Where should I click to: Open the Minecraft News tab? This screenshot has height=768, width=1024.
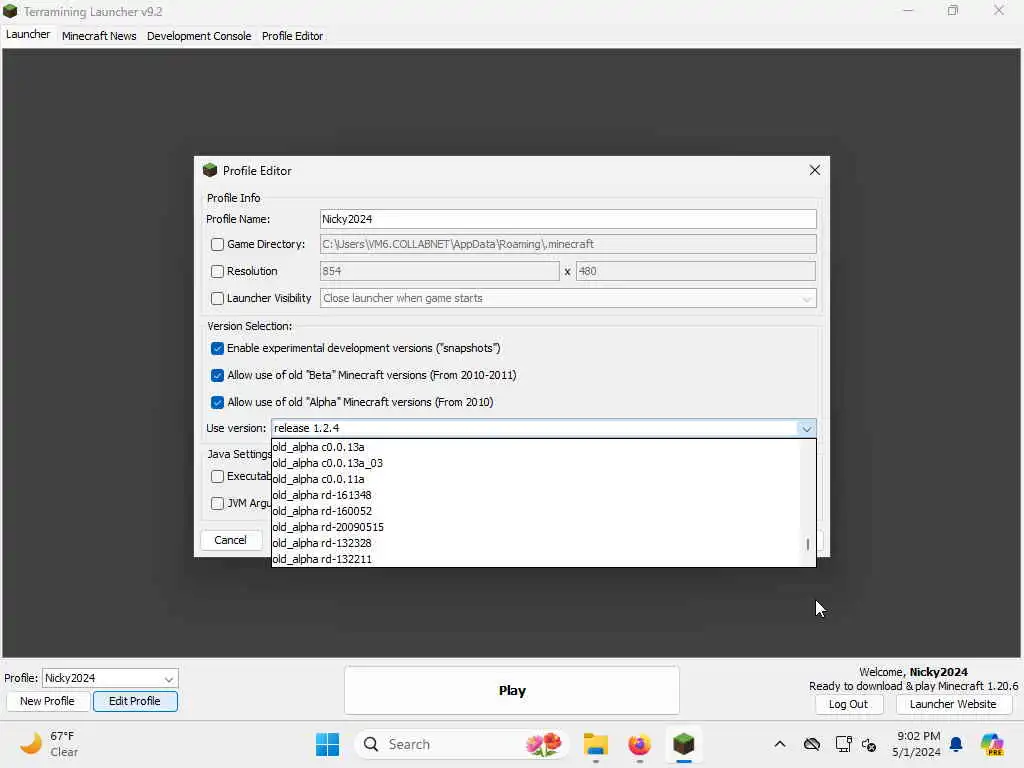tap(99, 36)
